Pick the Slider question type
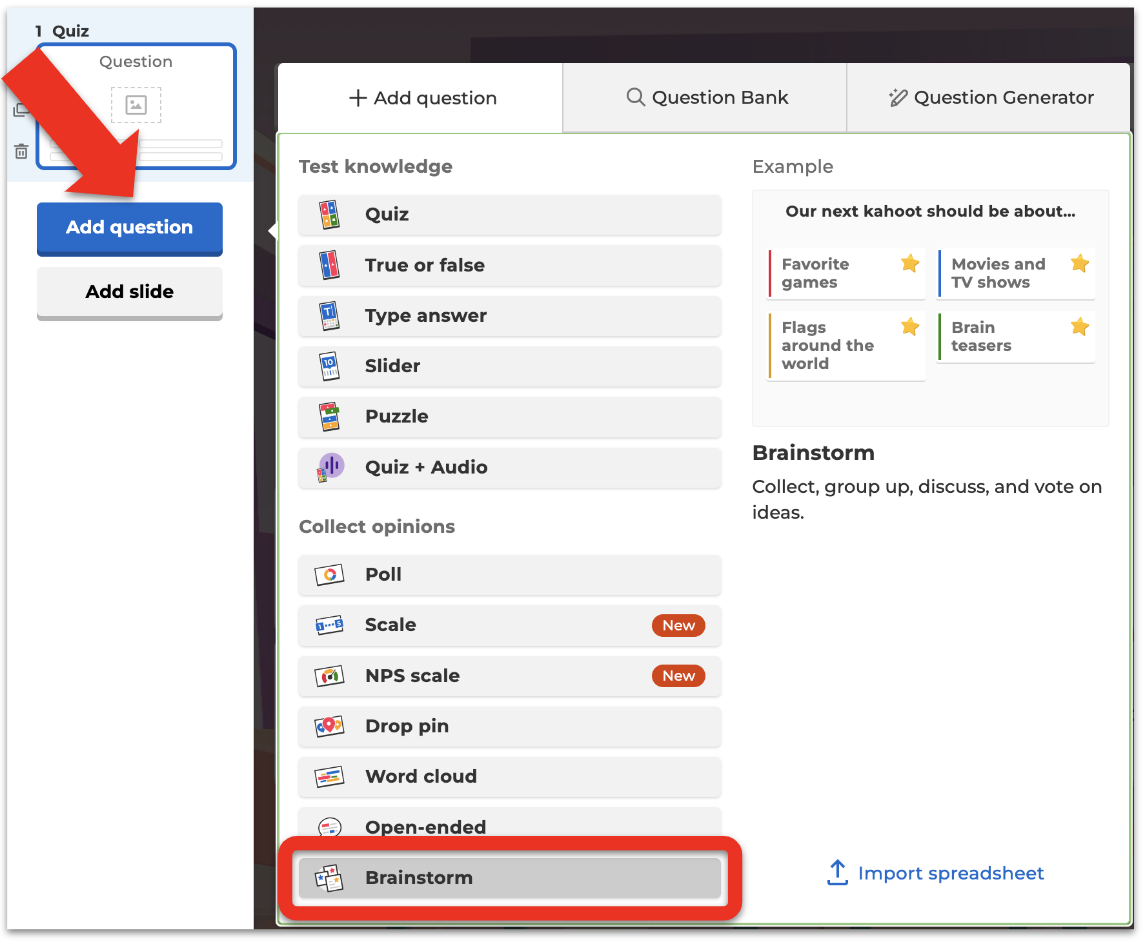Screen dimensions: 1144x942 click(510, 366)
